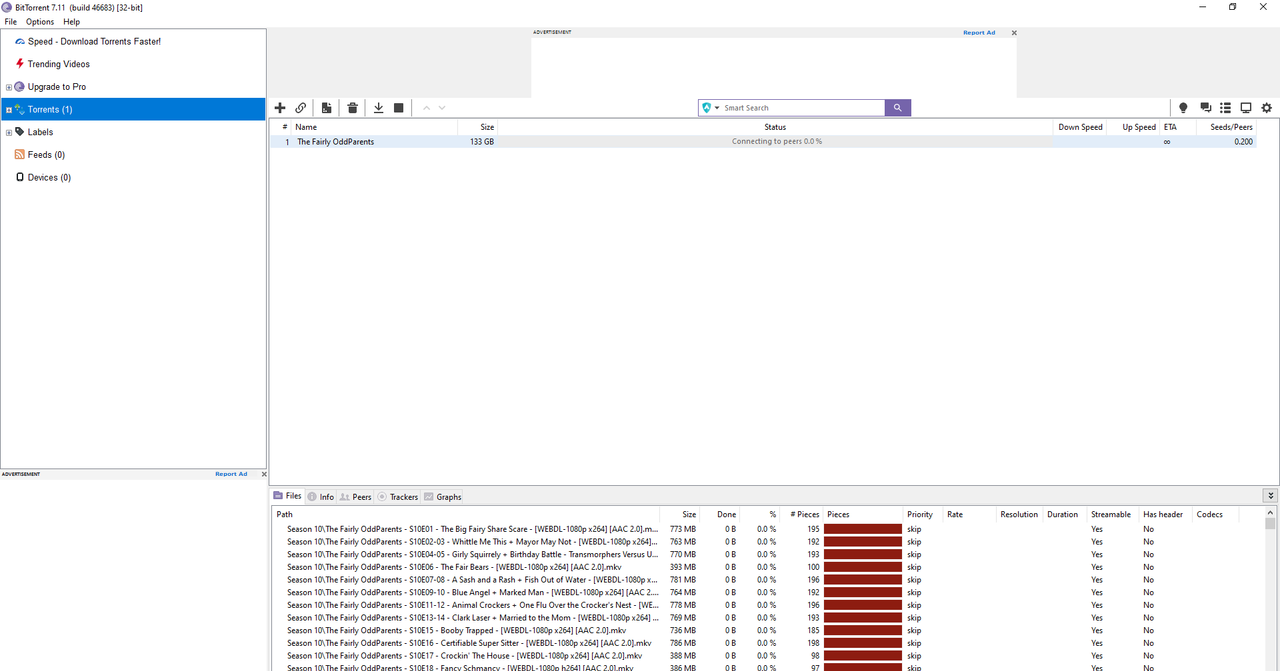Click Report Ad link in sidebar ad
1280x671 pixels.
(x=231, y=474)
